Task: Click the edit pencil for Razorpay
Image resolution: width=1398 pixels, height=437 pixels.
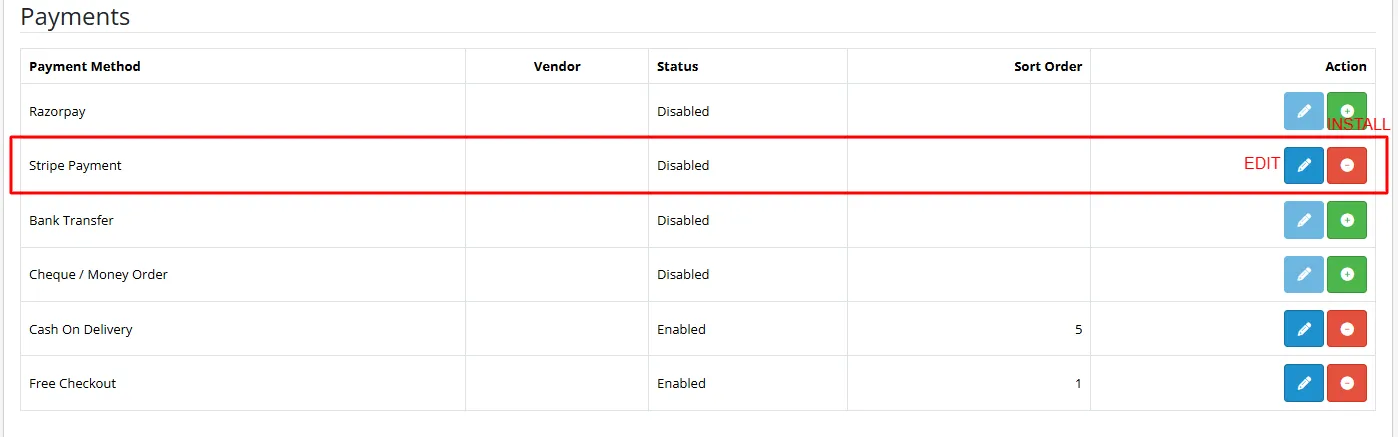Action: pyautogui.click(x=1303, y=111)
